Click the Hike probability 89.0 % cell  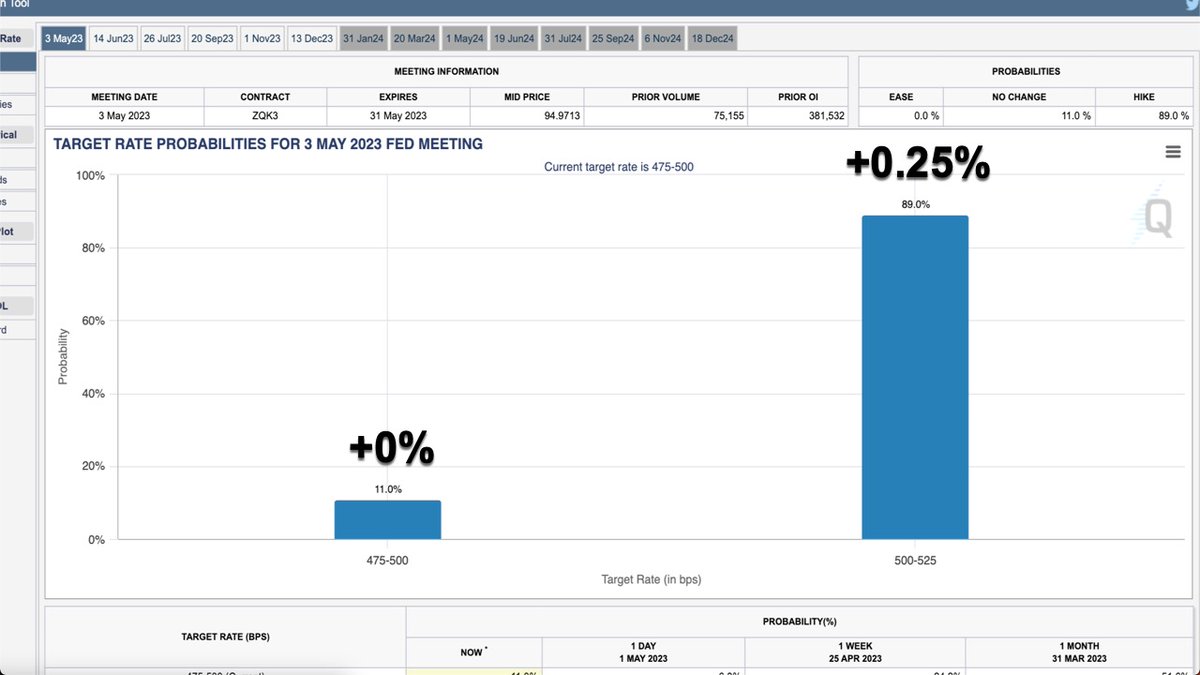click(x=1144, y=116)
